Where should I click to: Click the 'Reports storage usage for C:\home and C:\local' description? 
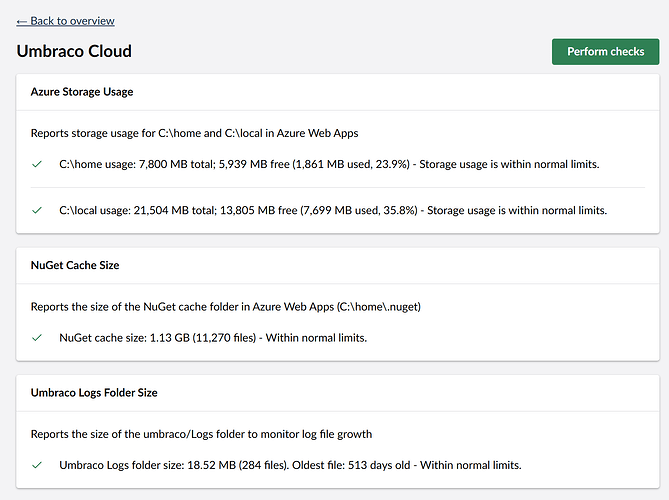click(x=195, y=133)
